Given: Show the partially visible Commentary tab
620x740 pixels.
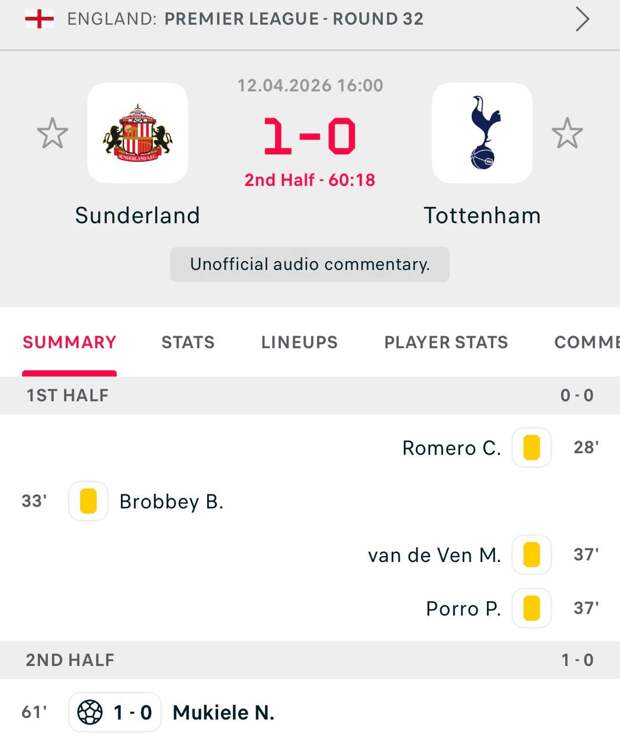Looking at the screenshot, I should 587,342.
